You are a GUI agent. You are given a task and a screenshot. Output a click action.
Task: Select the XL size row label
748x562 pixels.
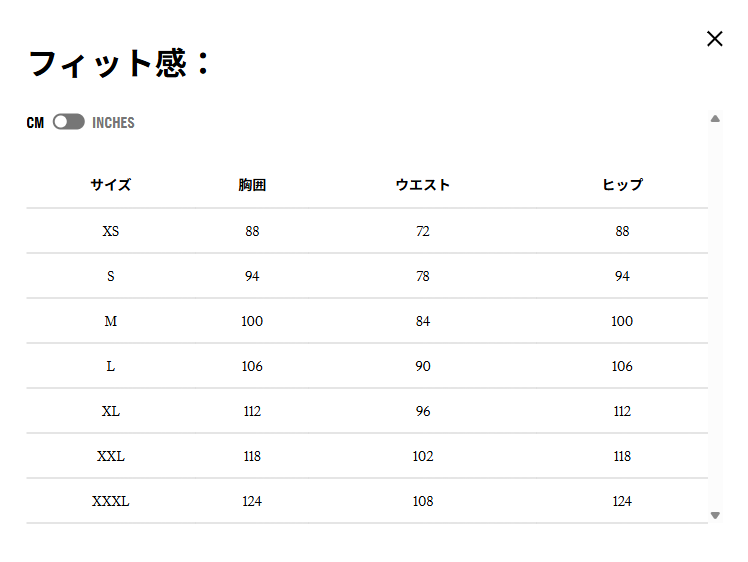[110, 411]
